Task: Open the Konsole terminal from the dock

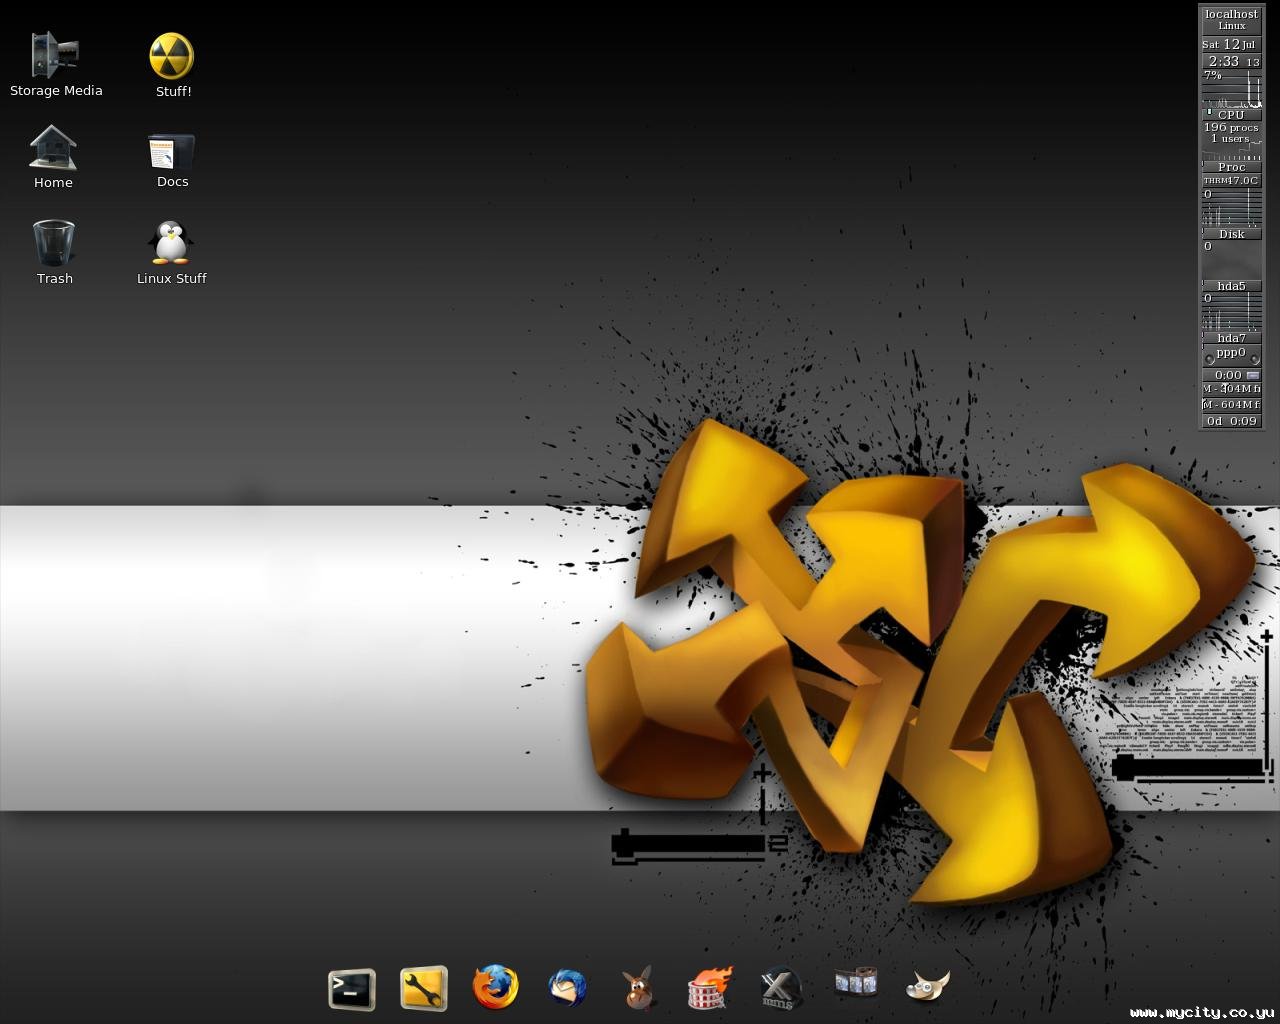Action: click(x=351, y=989)
